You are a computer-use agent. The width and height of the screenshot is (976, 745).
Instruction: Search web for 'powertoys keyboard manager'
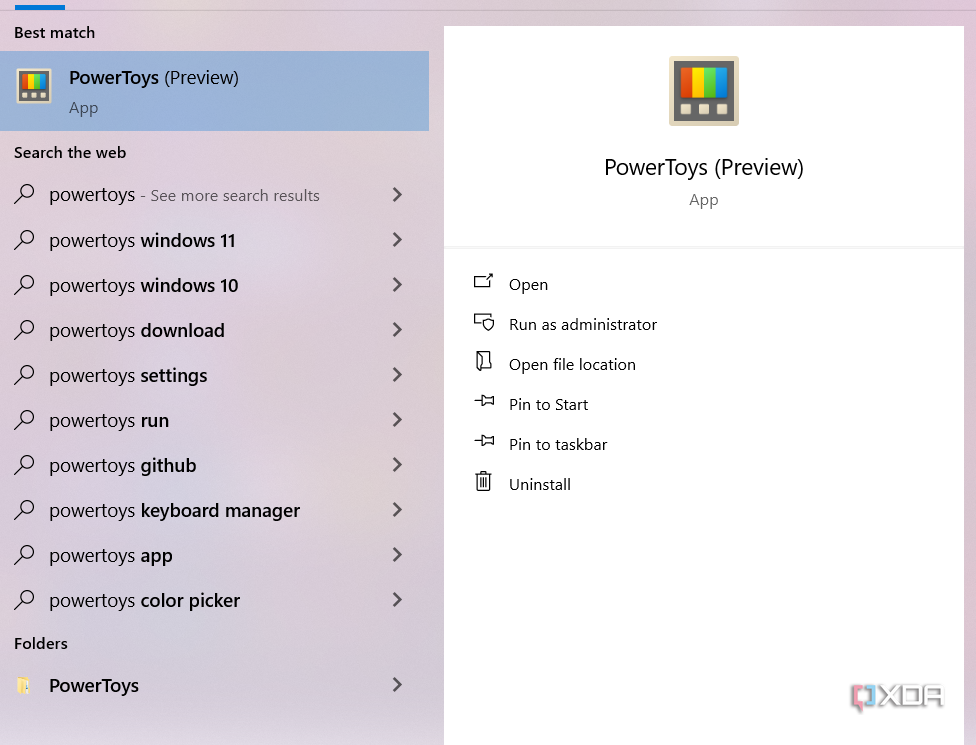214,510
